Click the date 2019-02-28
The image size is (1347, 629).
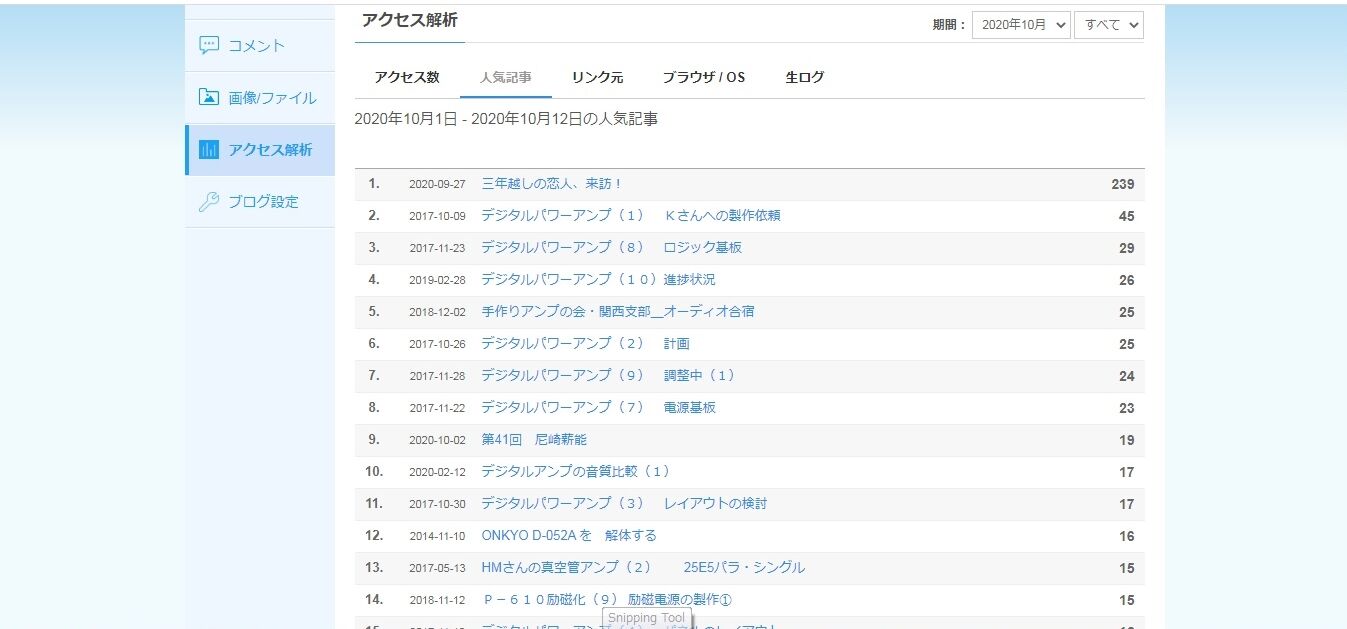tap(437, 281)
